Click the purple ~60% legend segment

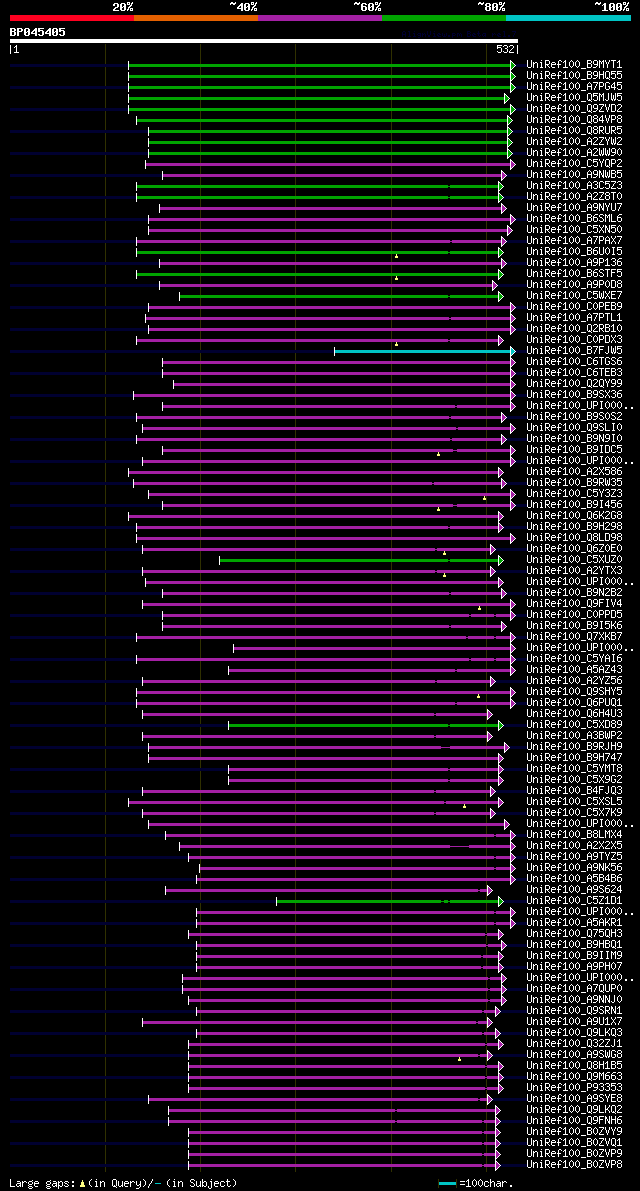tap(320, 17)
